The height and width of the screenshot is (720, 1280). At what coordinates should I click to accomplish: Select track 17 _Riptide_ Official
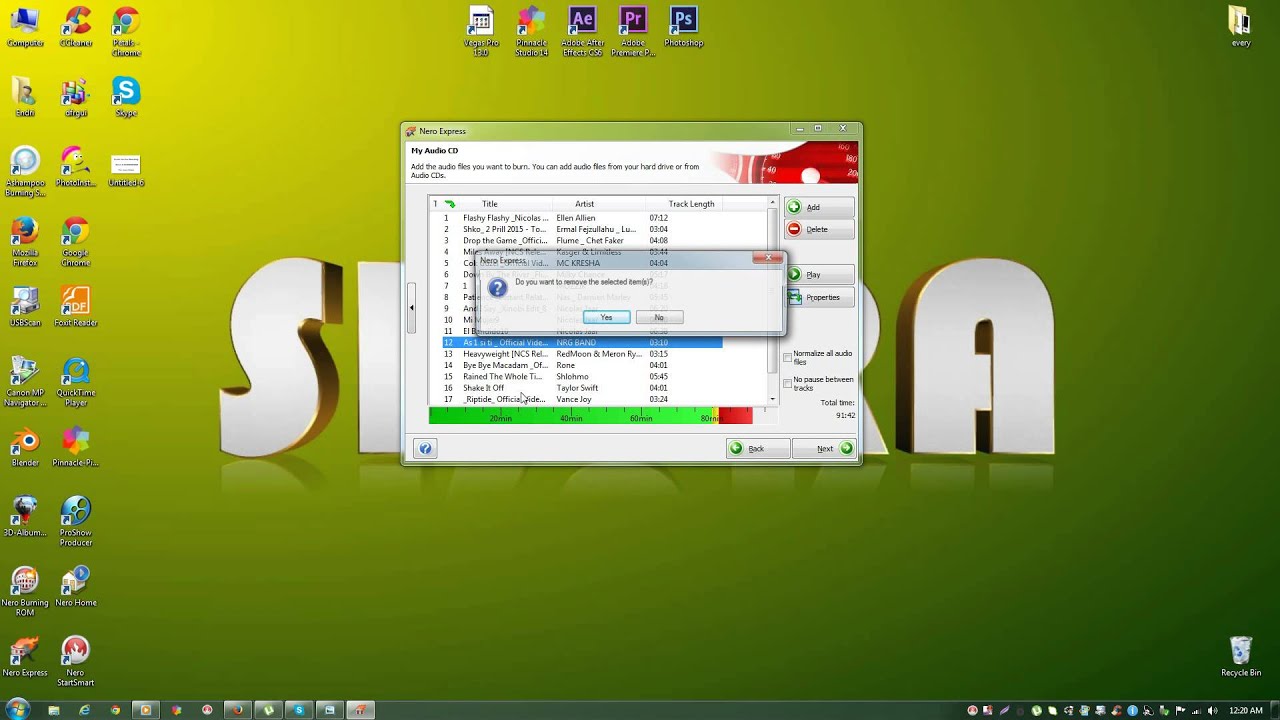582,399
